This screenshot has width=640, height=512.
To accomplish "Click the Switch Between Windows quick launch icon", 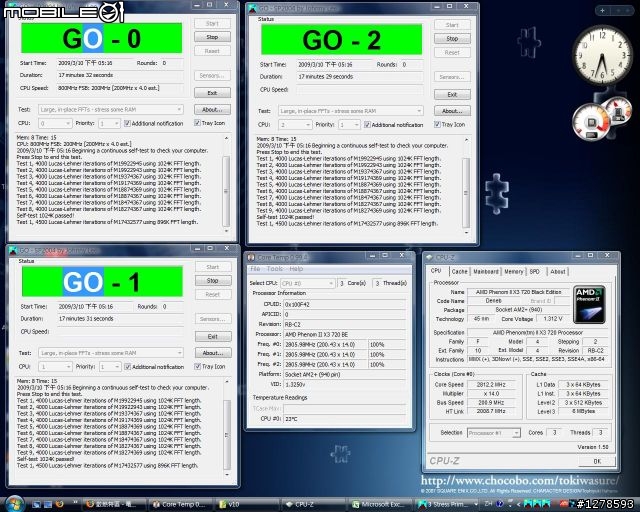I will pyautogui.click(x=48, y=505).
